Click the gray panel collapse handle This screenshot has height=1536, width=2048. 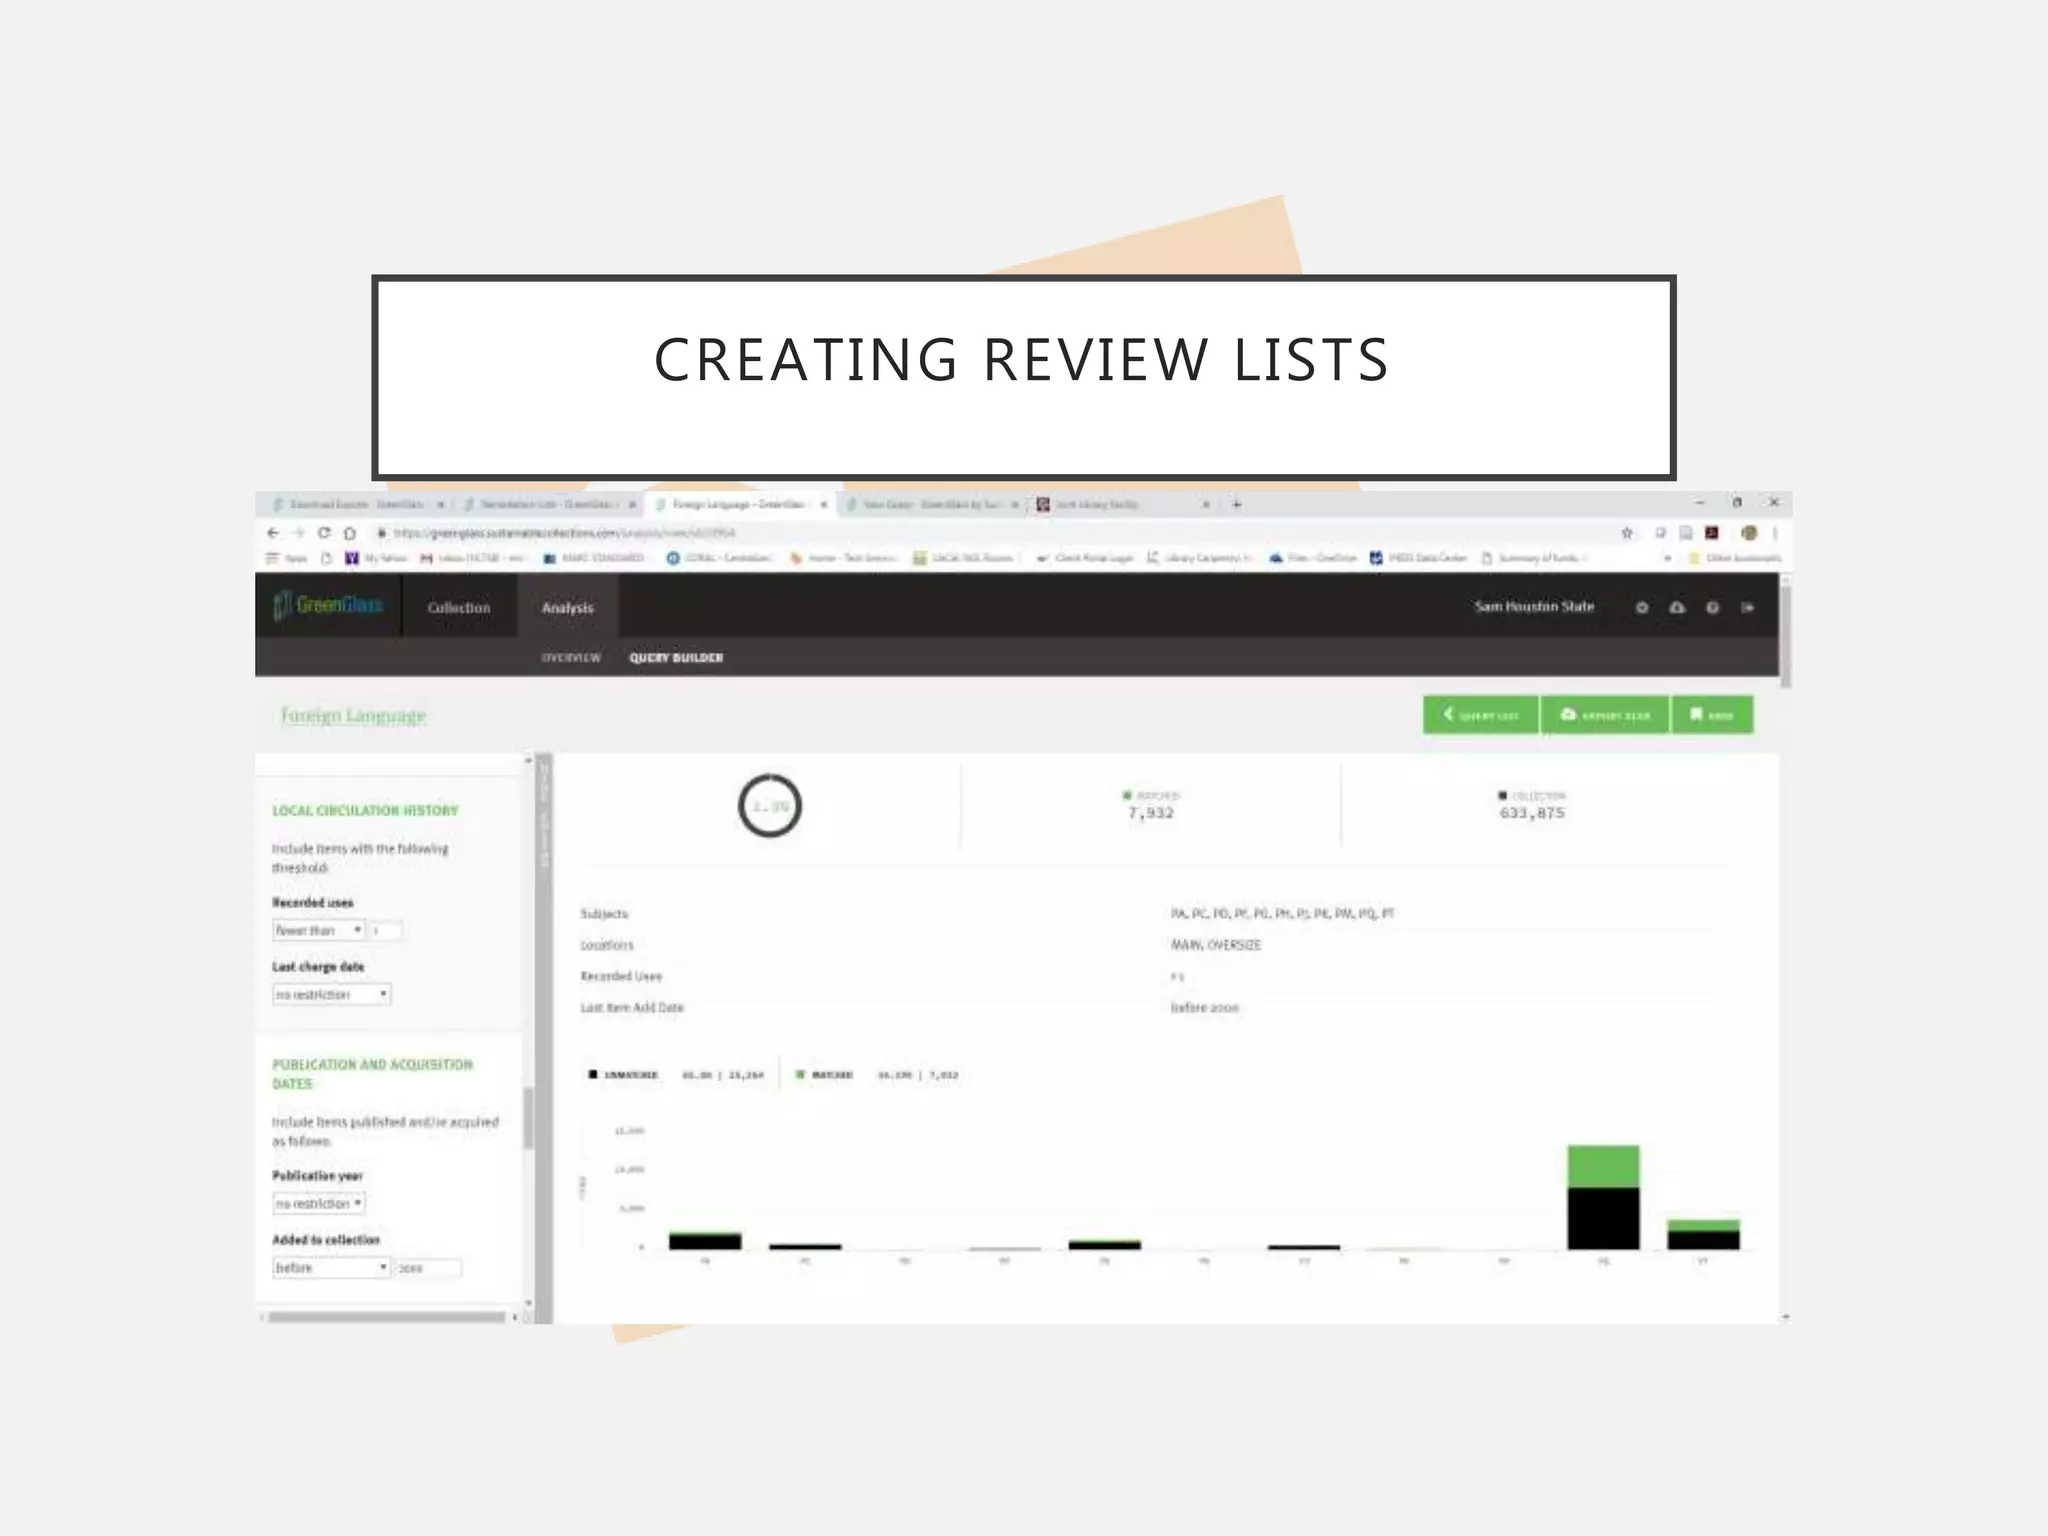544,1038
